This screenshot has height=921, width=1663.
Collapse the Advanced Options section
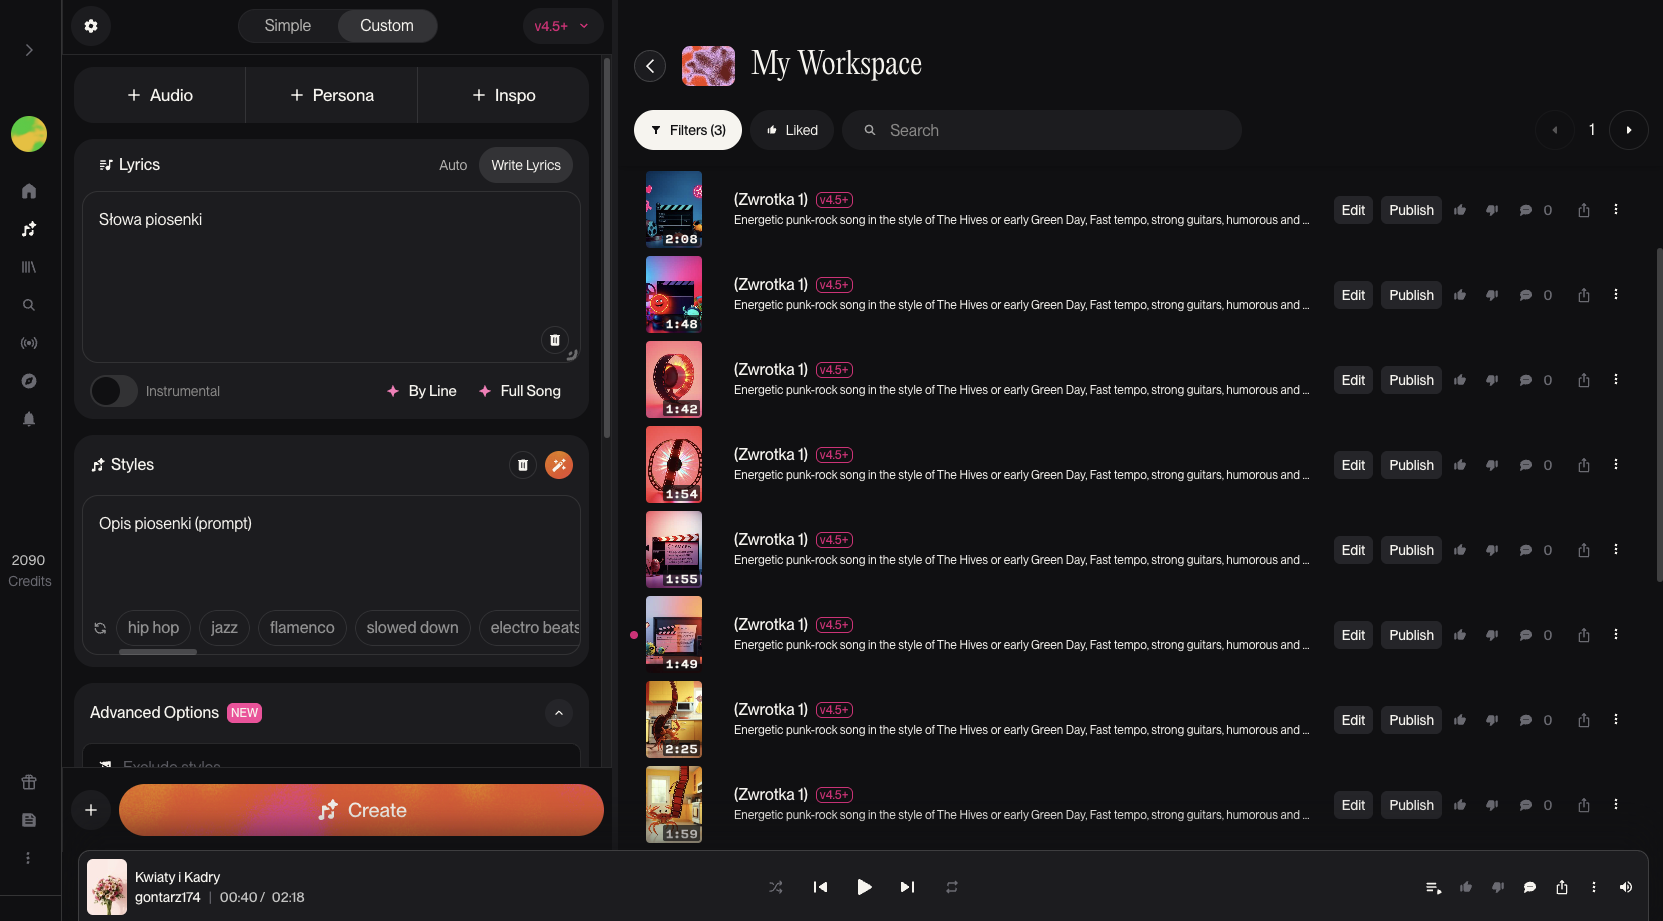[x=559, y=713]
